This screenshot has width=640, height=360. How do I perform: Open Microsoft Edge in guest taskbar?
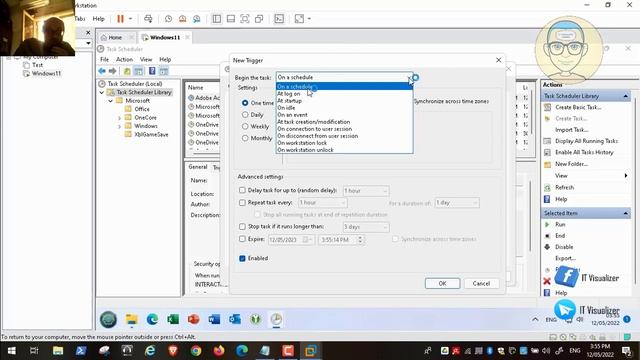152,319
